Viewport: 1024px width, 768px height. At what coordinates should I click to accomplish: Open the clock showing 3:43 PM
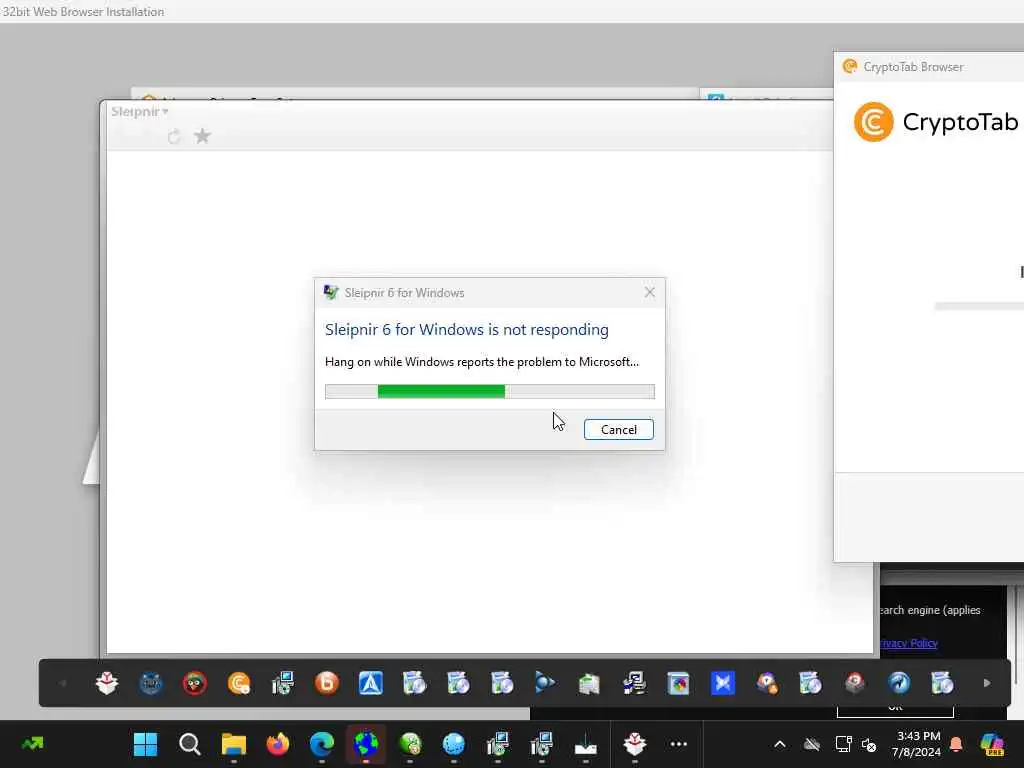coord(916,744)
